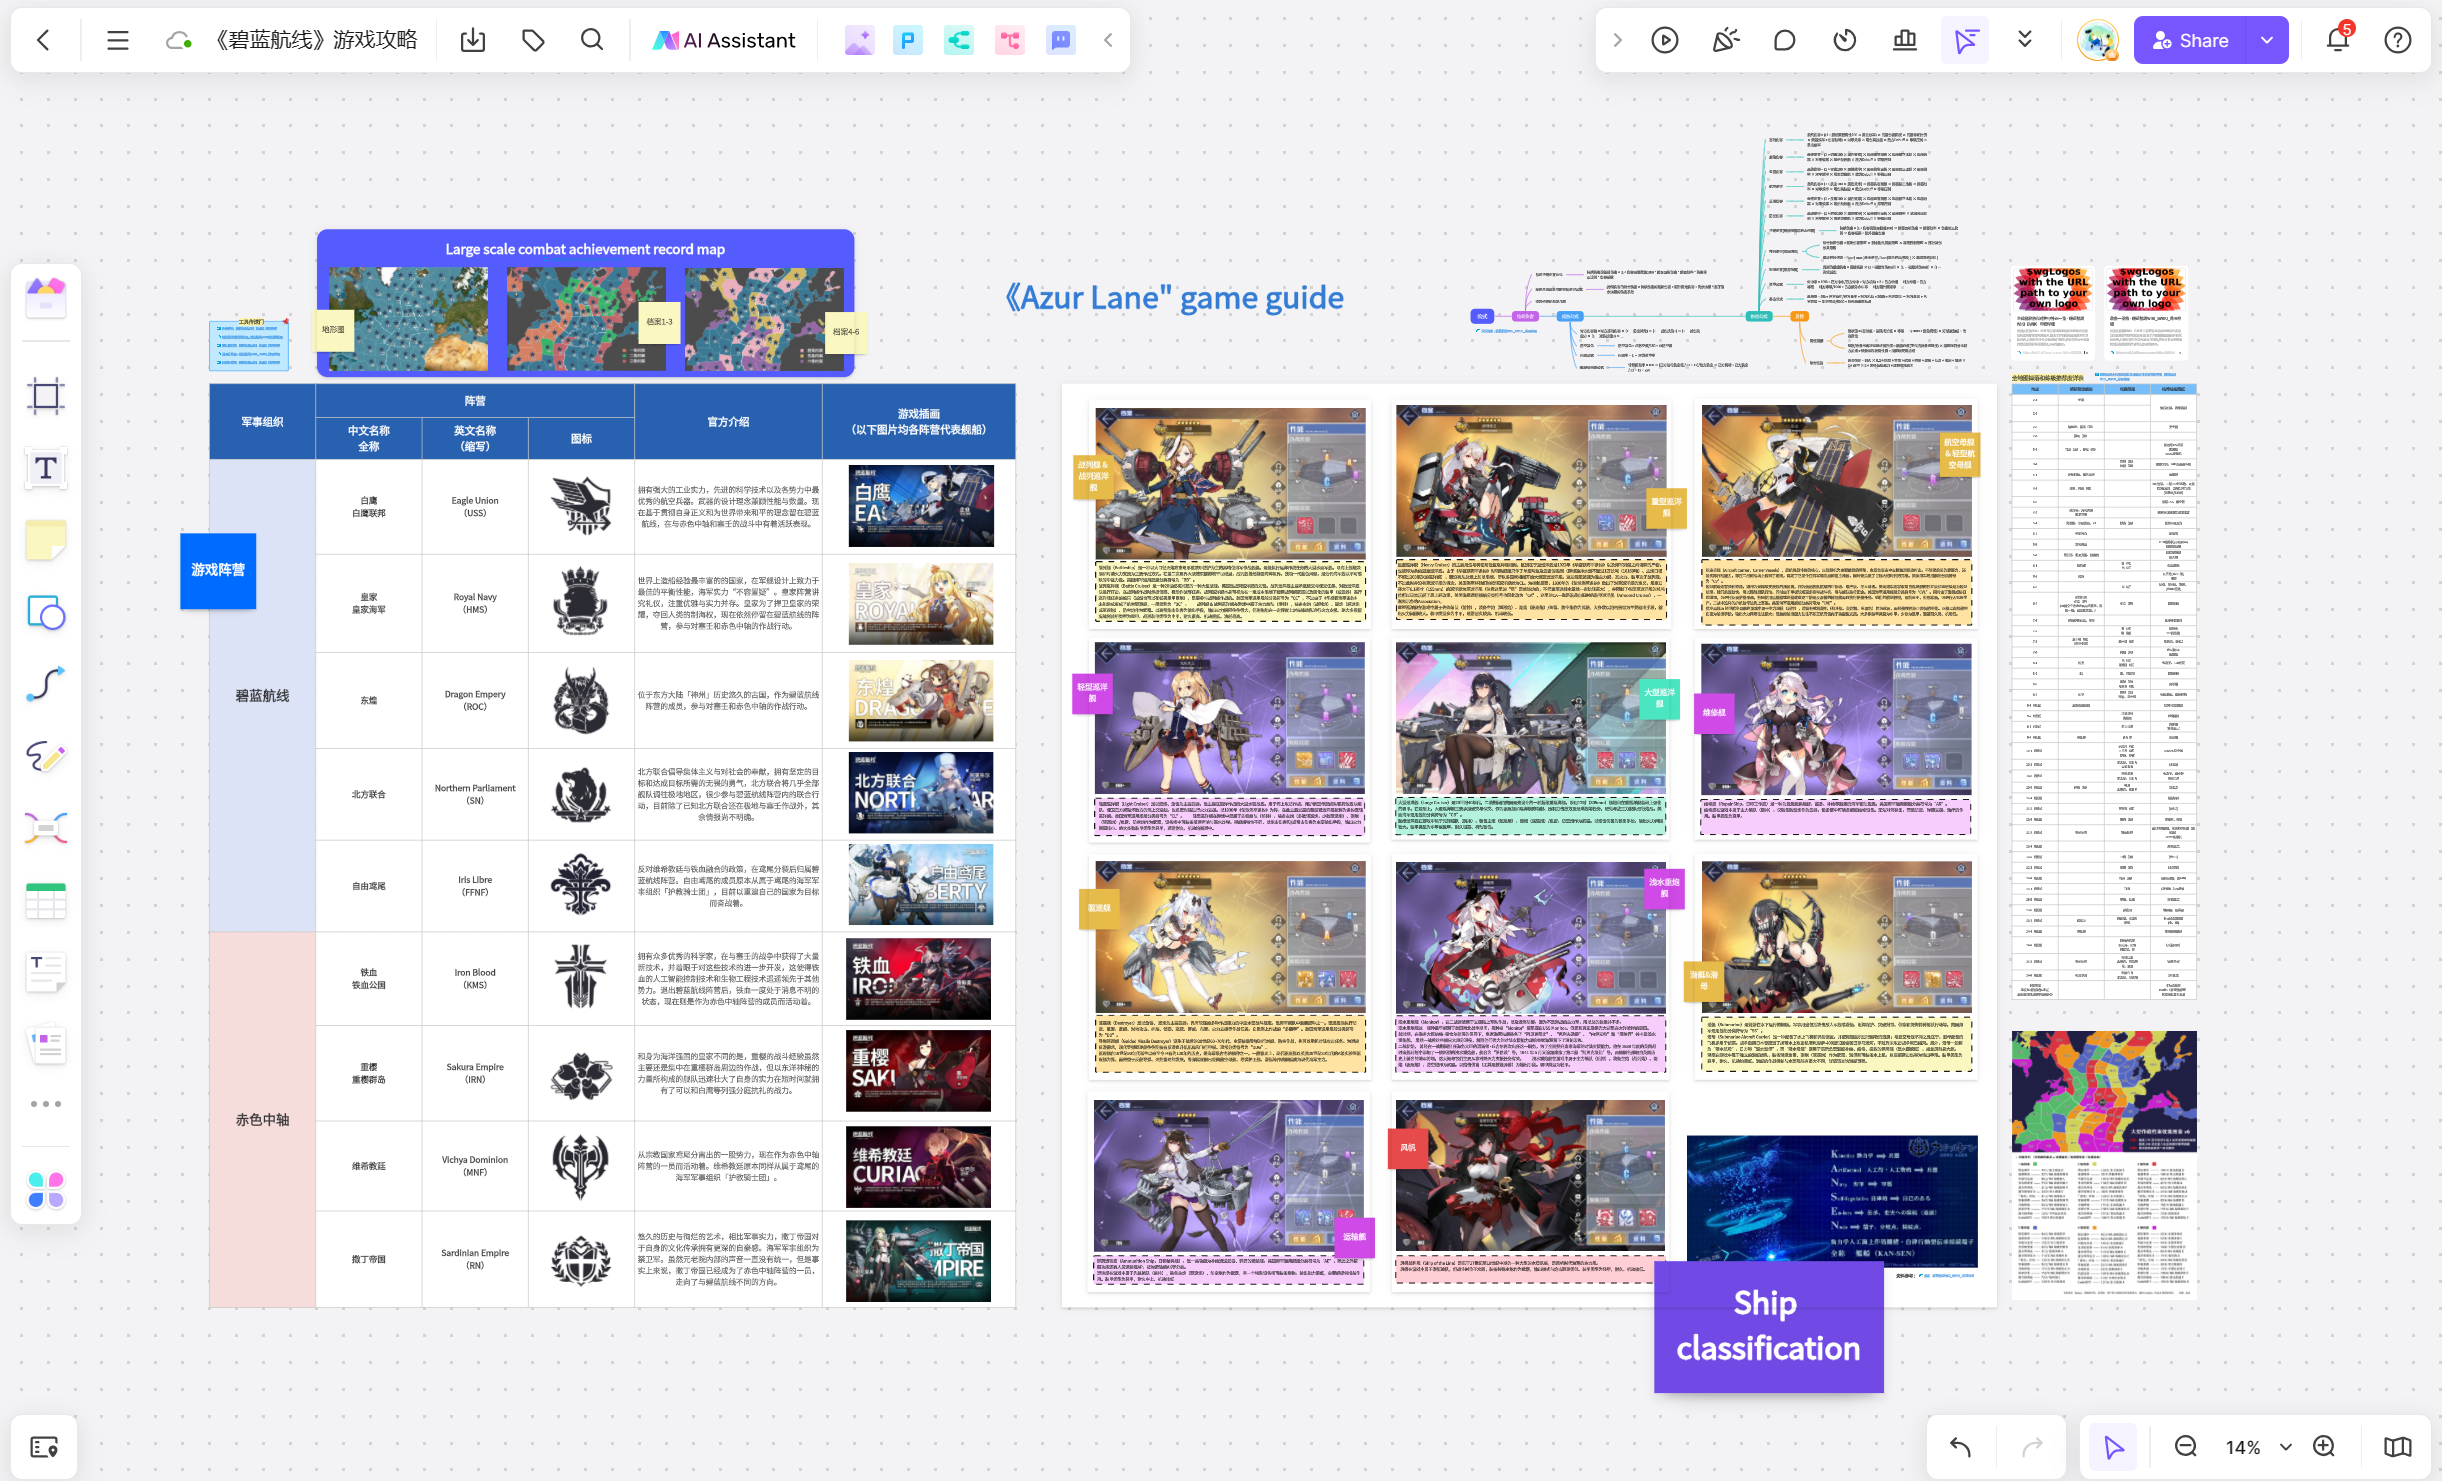This screenshot has width=2442, height=1481.
Task: Select the colorful region map image
Action: pos(2104,1091)
